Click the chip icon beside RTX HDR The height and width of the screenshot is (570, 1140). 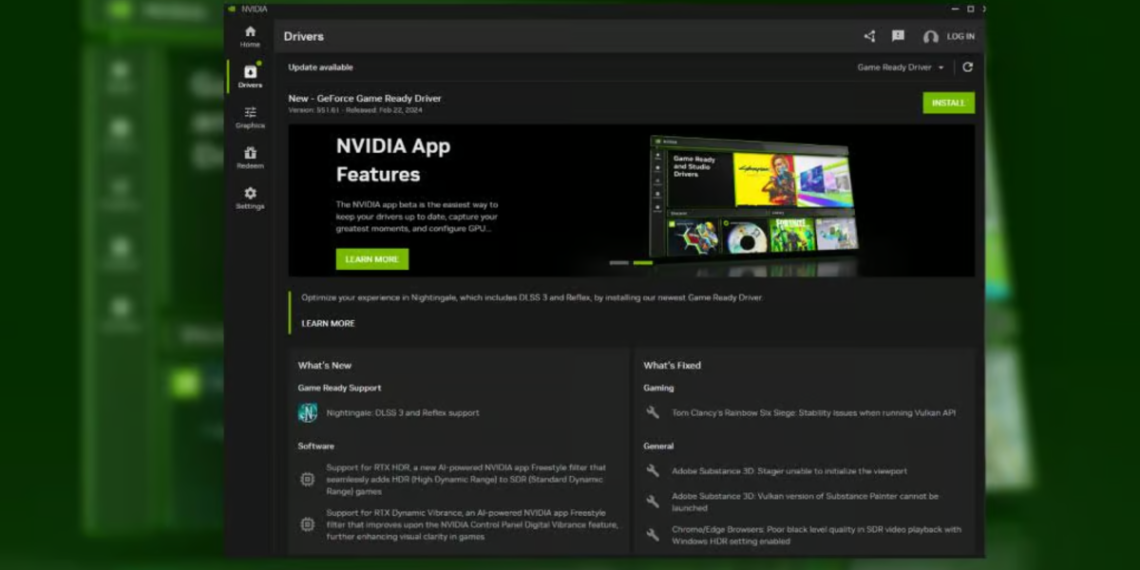coord(308,479)
